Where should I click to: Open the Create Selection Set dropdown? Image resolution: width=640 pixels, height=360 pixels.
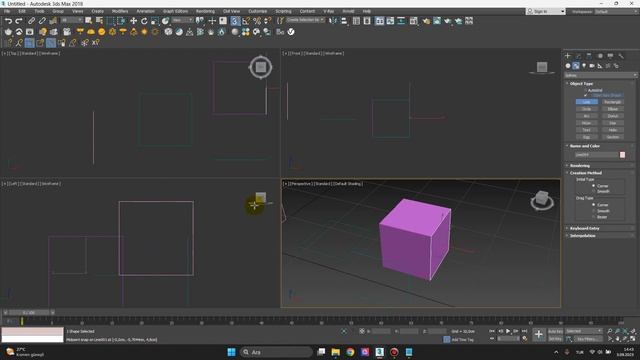305,20
